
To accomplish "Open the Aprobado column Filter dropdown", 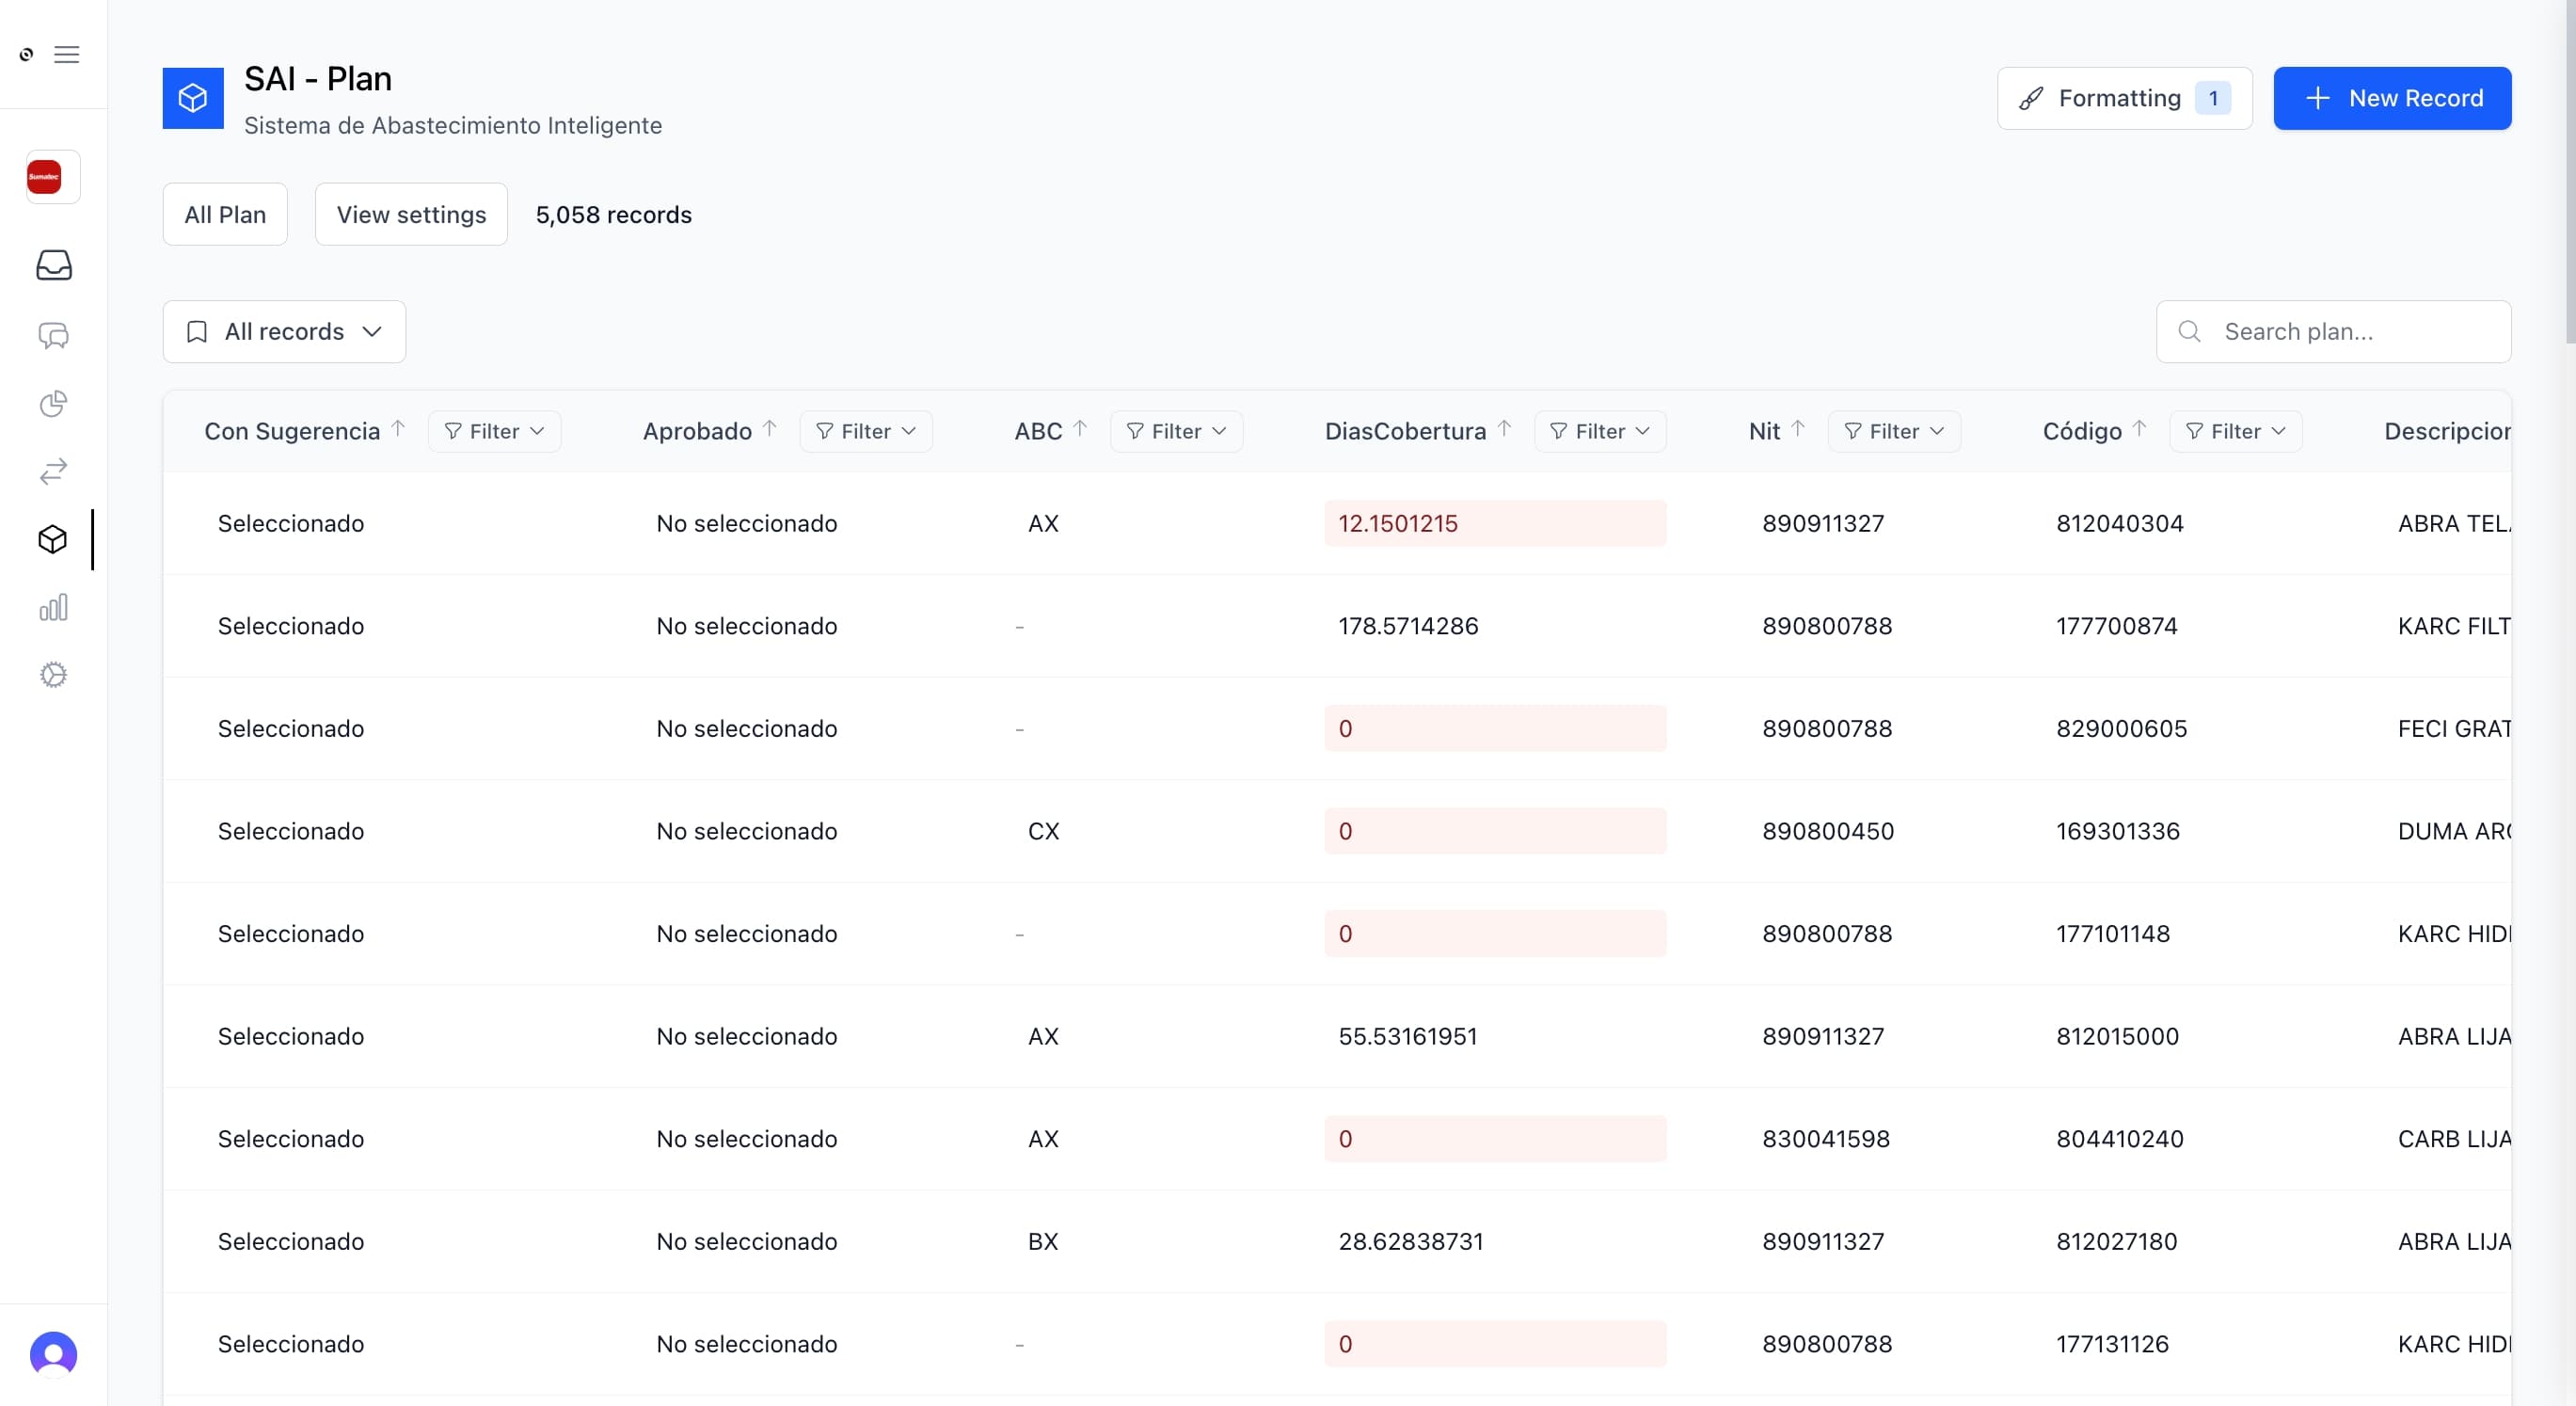I will [866, 431].
